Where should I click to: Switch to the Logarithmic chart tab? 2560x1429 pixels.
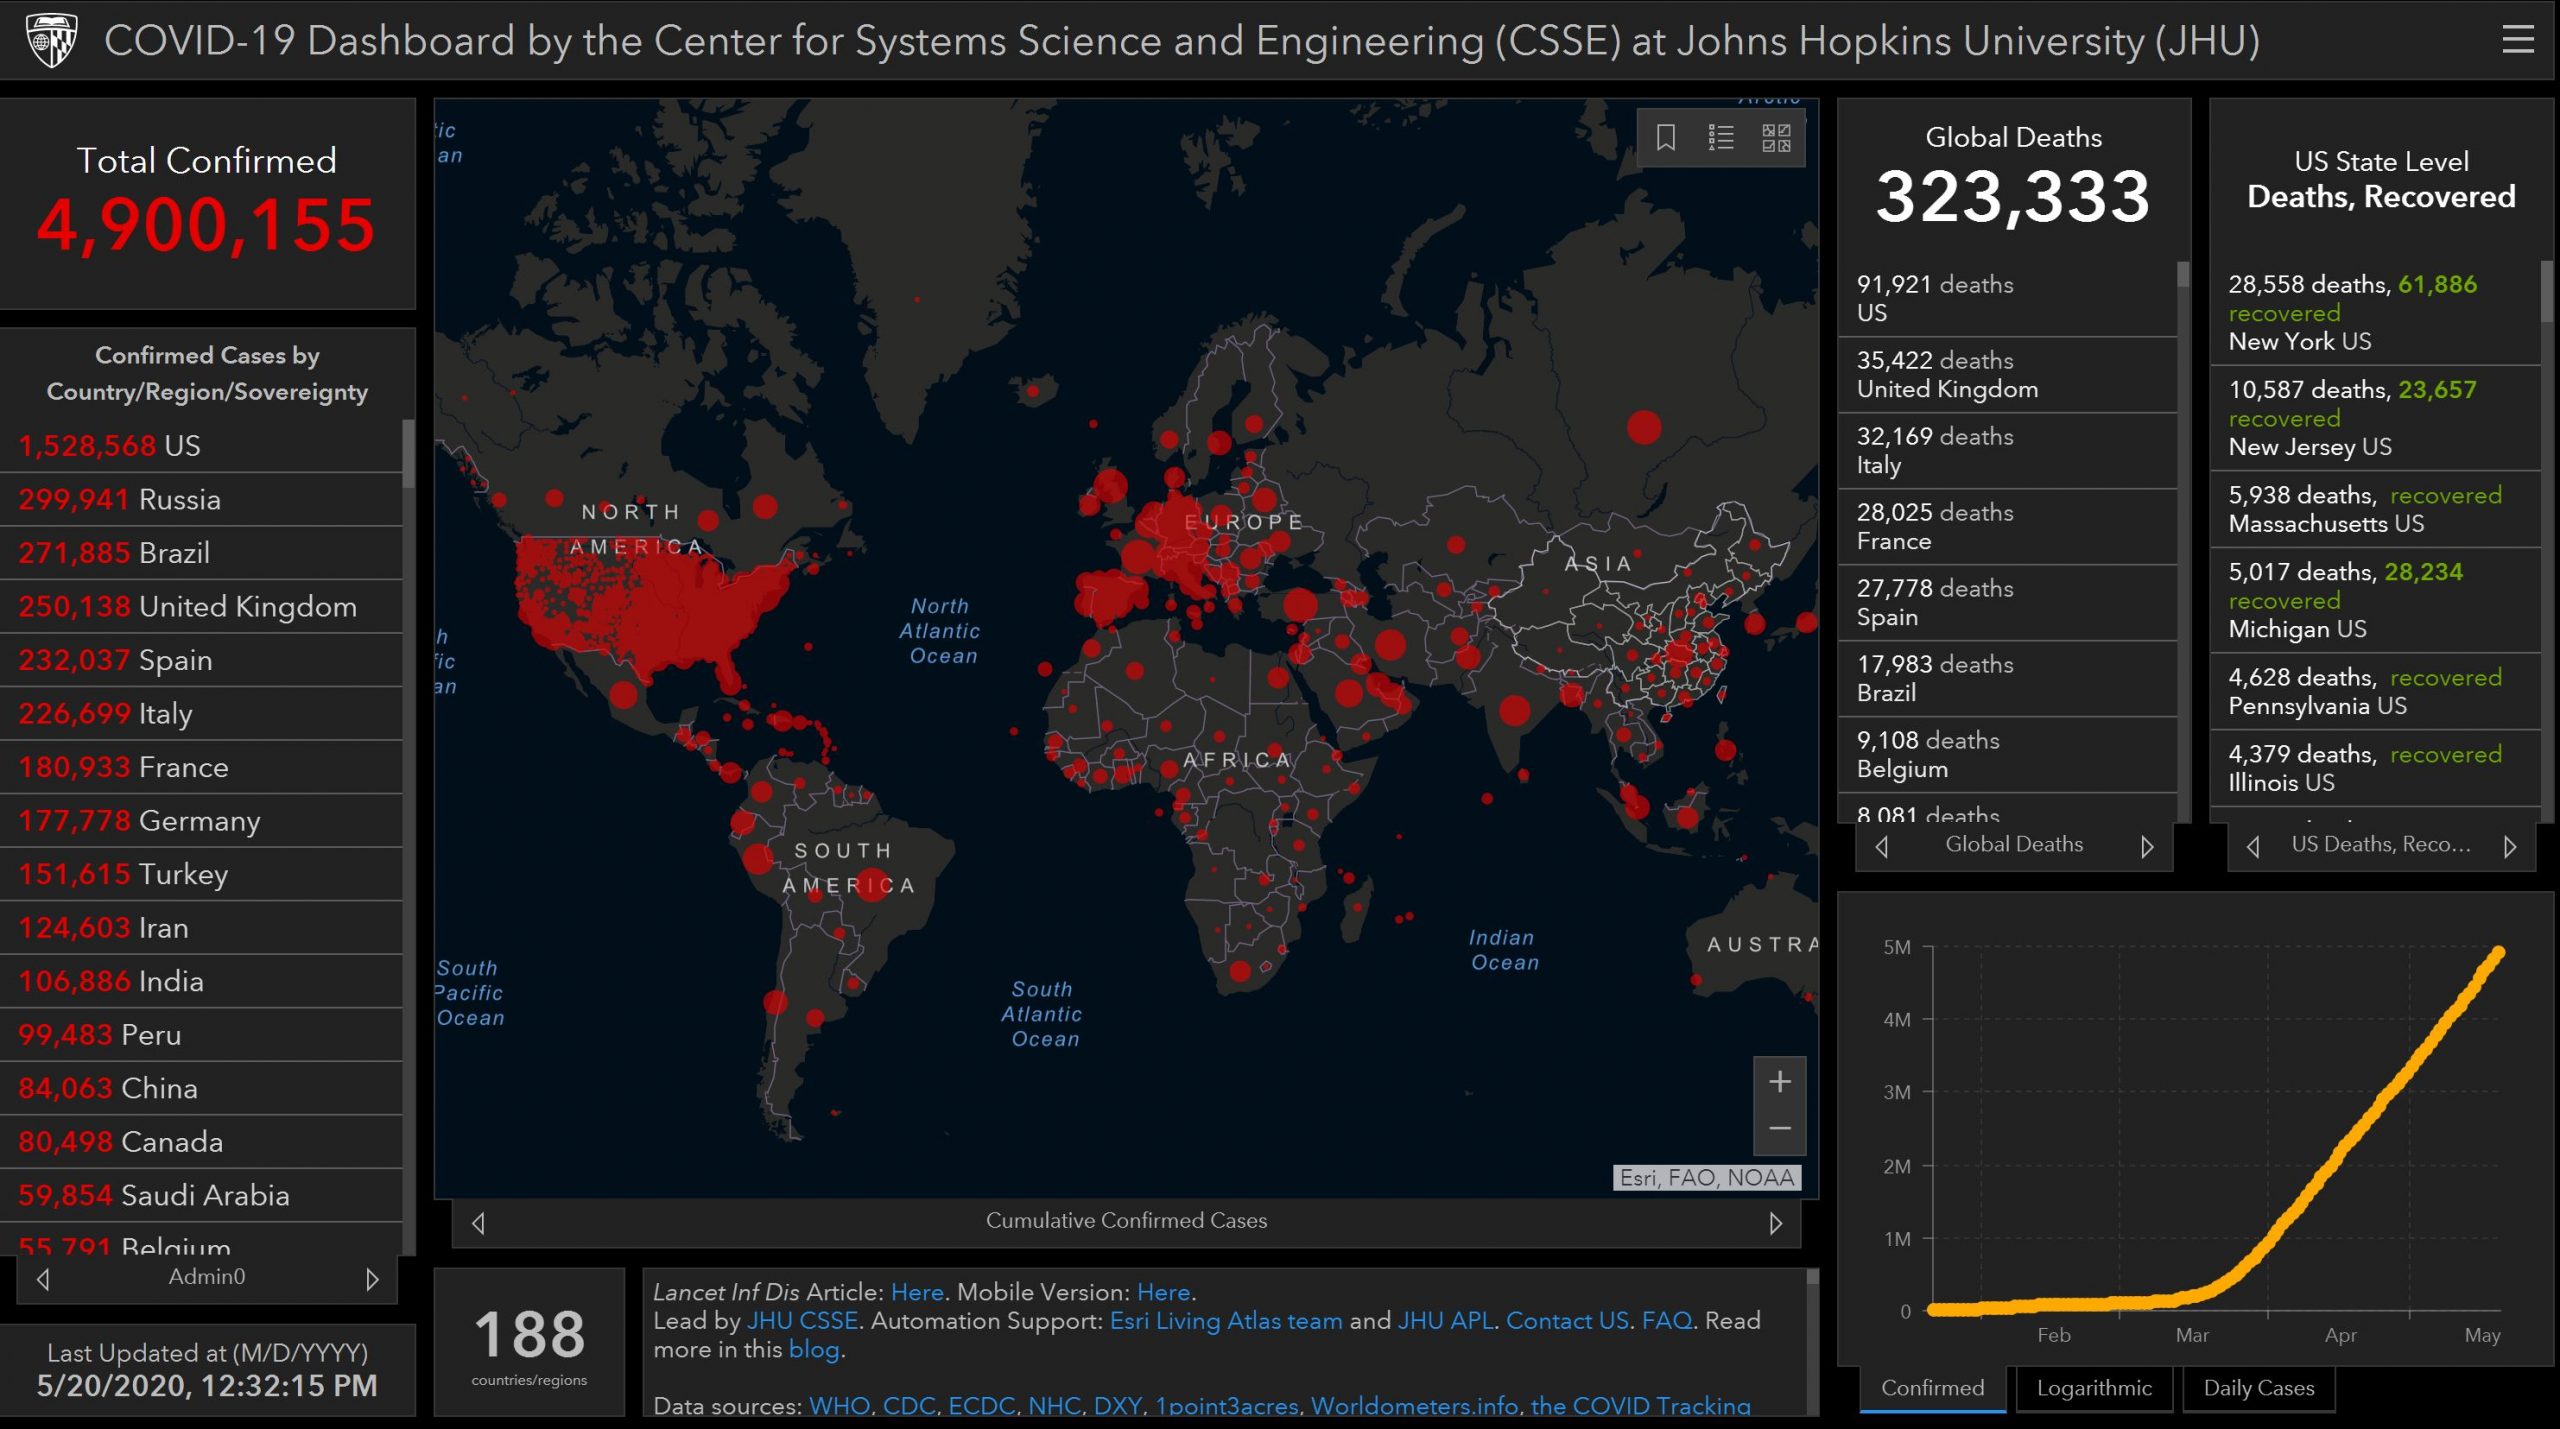click(x=2093, y=1388)
